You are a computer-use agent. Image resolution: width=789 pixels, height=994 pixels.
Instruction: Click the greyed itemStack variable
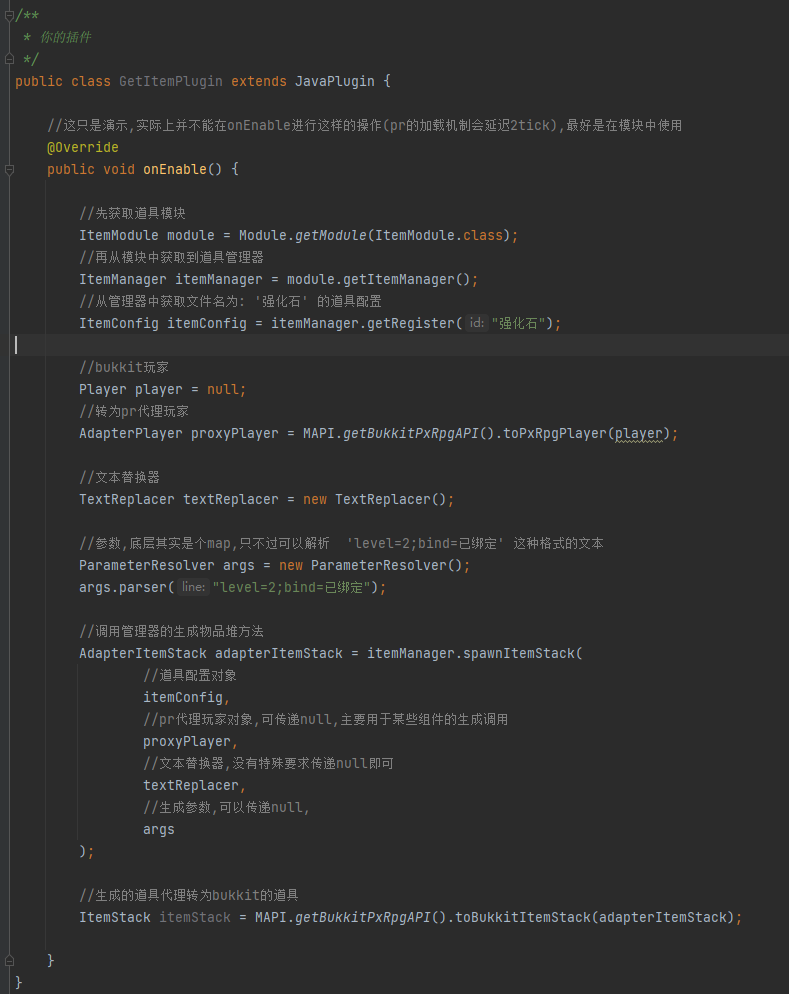tap(195, 917)
